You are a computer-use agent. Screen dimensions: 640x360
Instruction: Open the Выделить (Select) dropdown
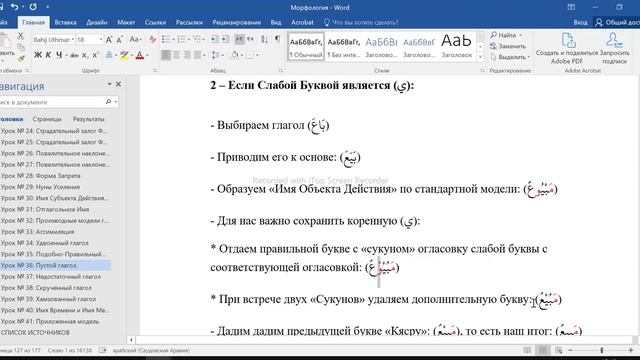coord(509,57)
